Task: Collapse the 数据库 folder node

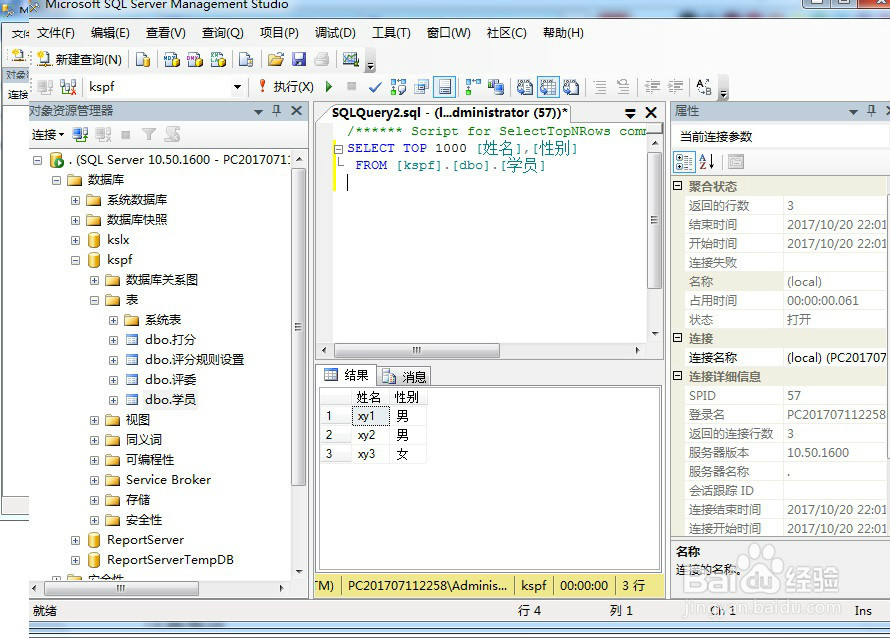Action: [x=56, y=181]
